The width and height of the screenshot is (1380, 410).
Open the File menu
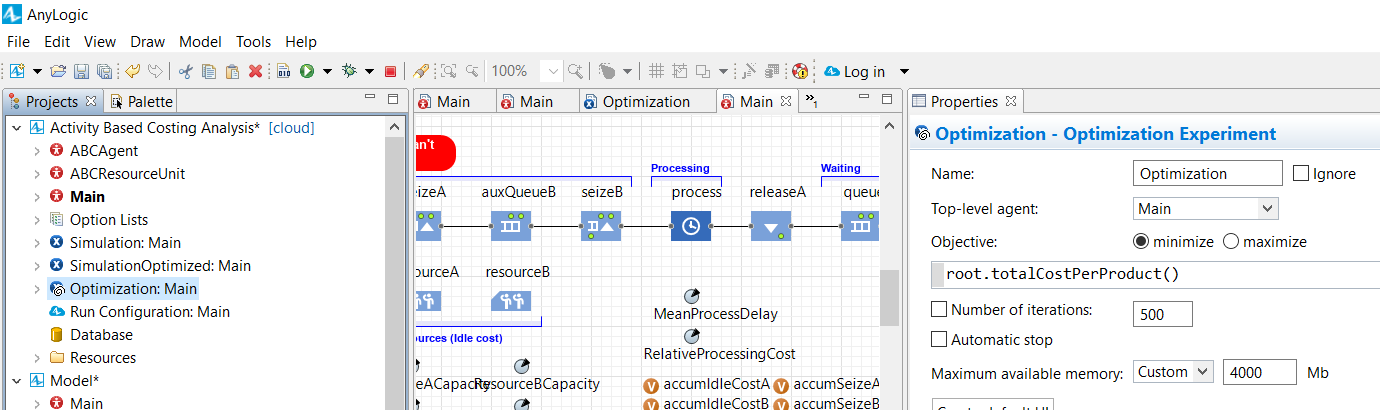coord(18,42)
